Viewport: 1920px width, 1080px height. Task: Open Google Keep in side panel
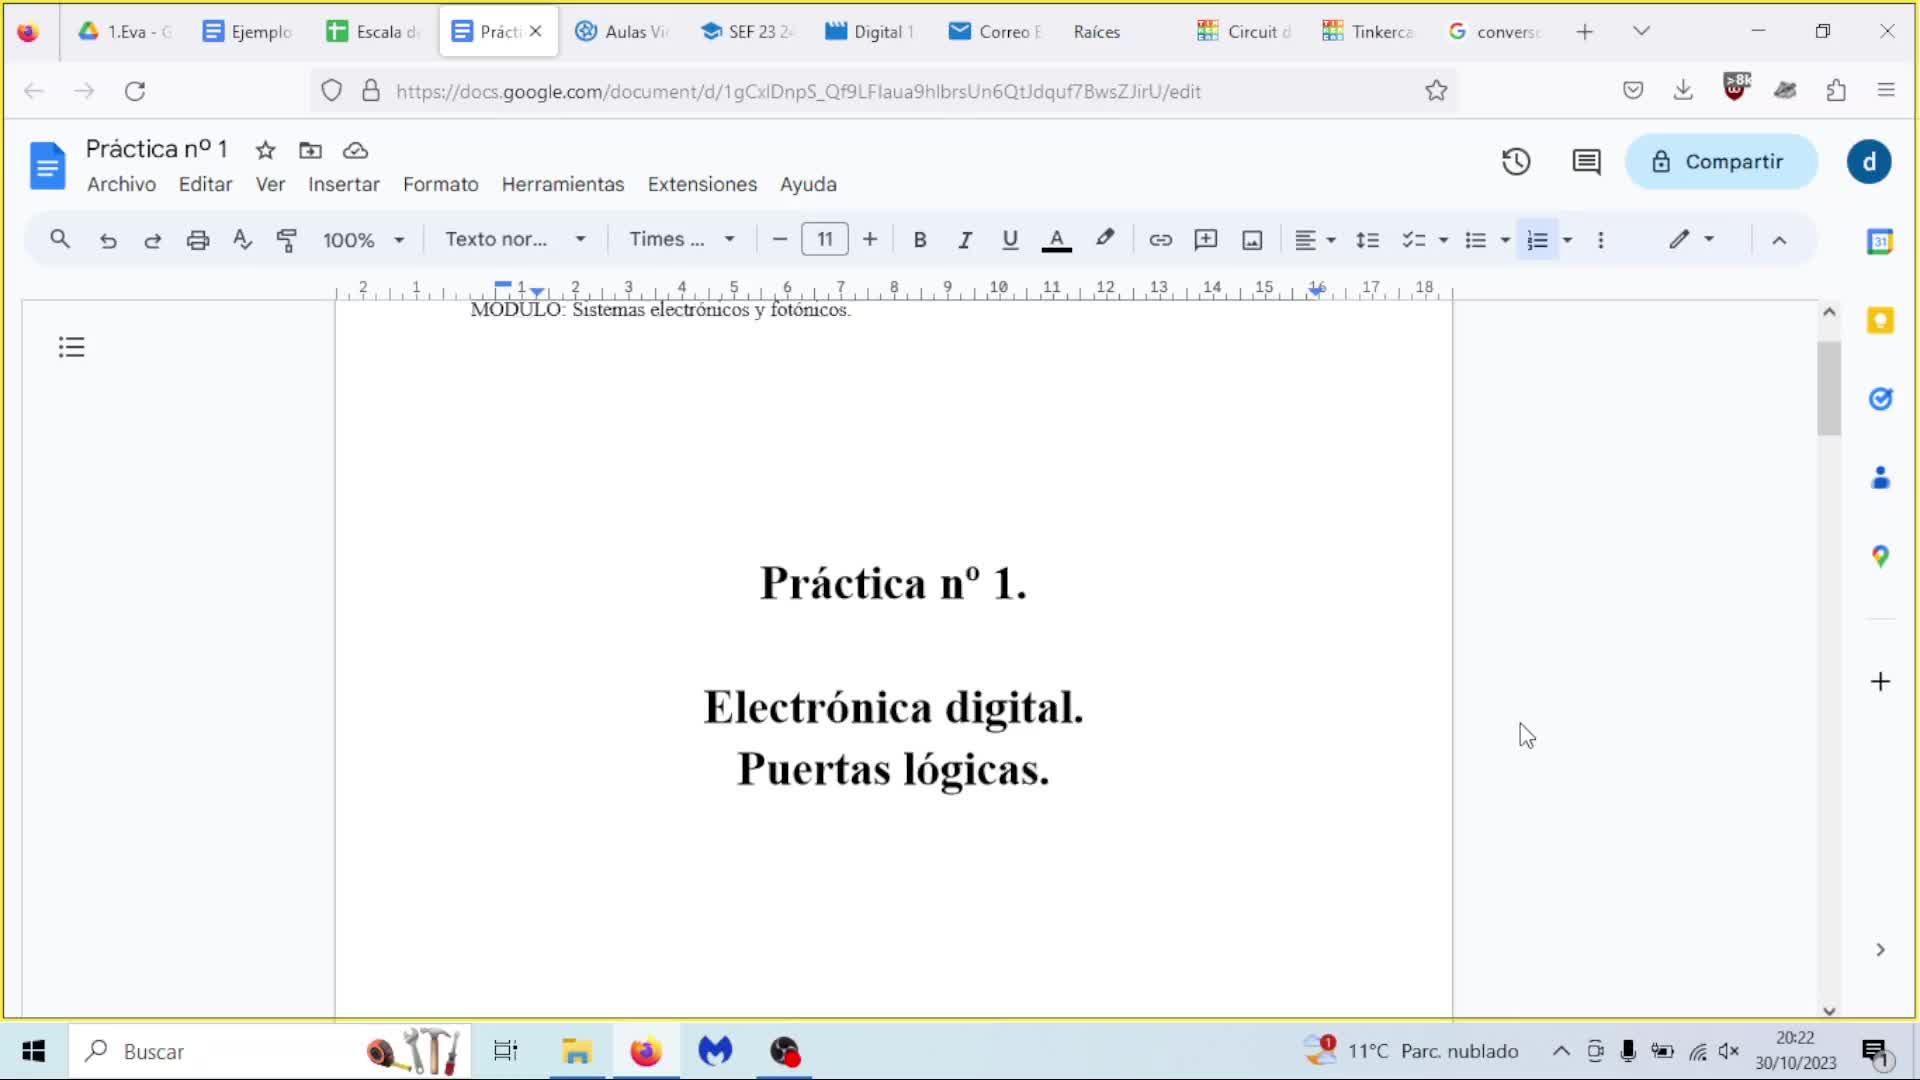click(1880, 320)
